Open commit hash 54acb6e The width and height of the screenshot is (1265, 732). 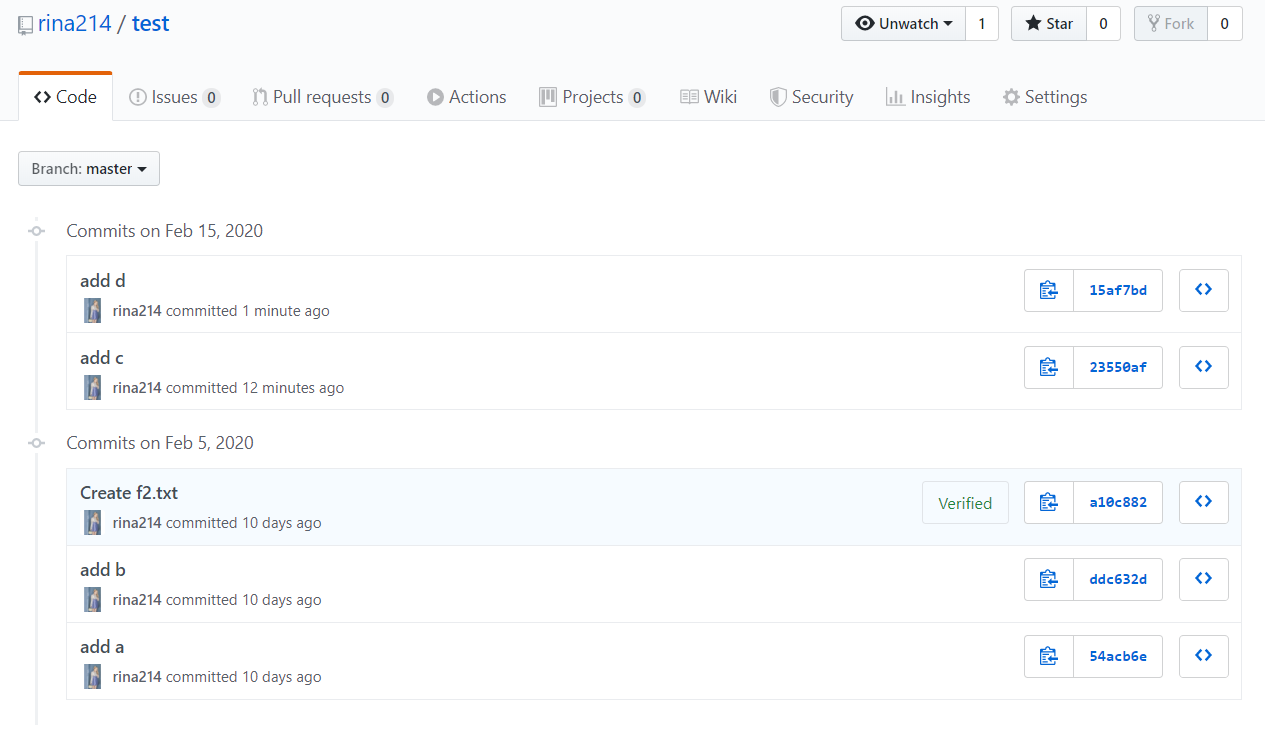[x=1118, y=656]
